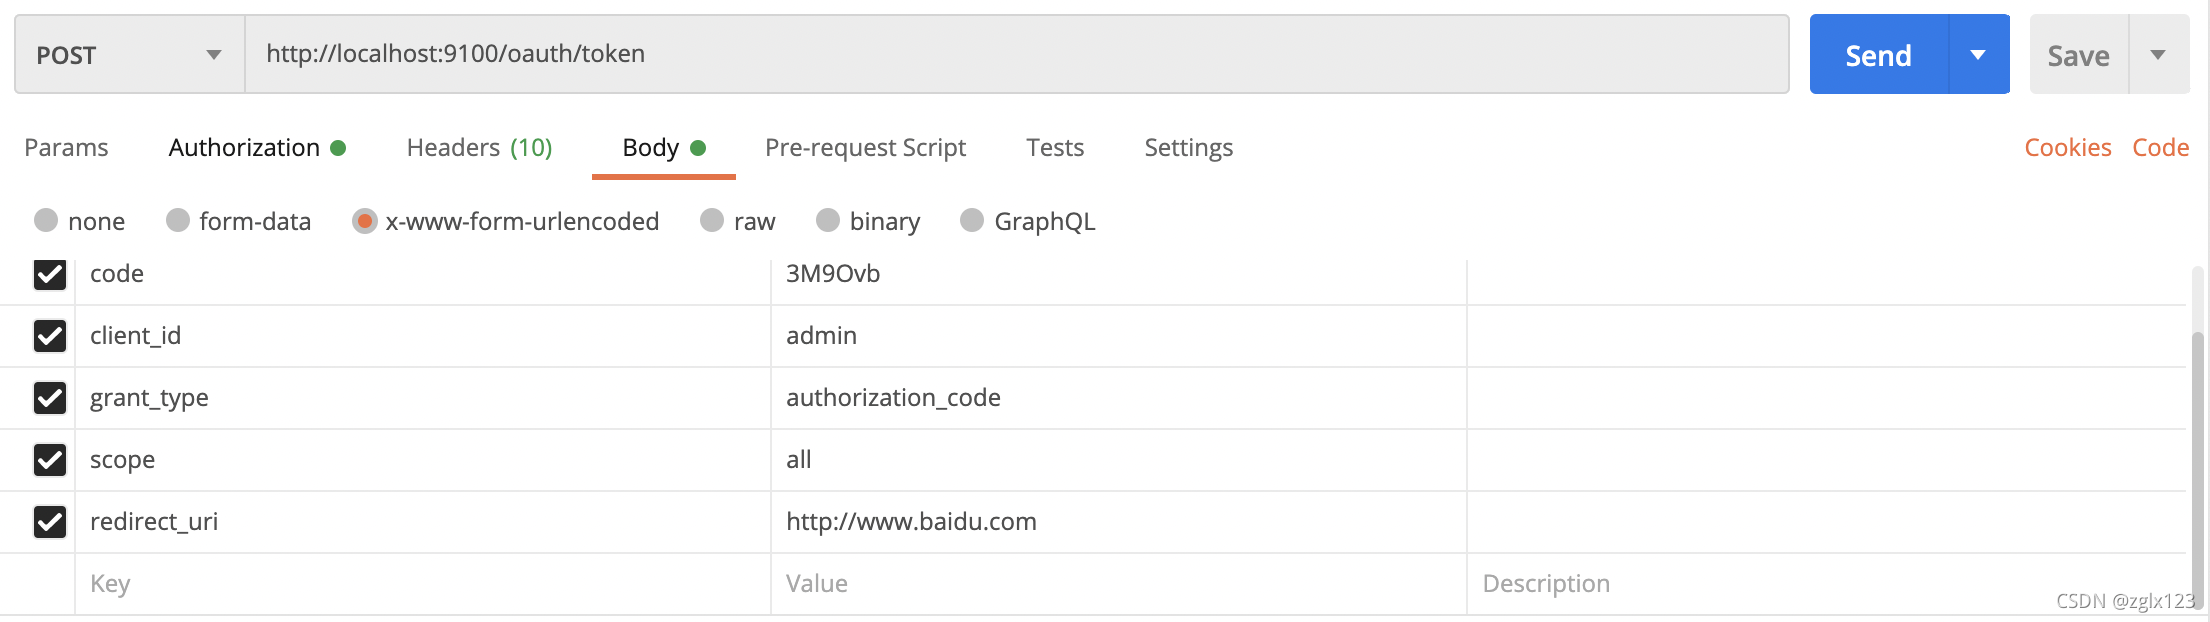This screenshot has height=622, width=2210.
Task: Open the Tests tab
Action: (1055, 148)
